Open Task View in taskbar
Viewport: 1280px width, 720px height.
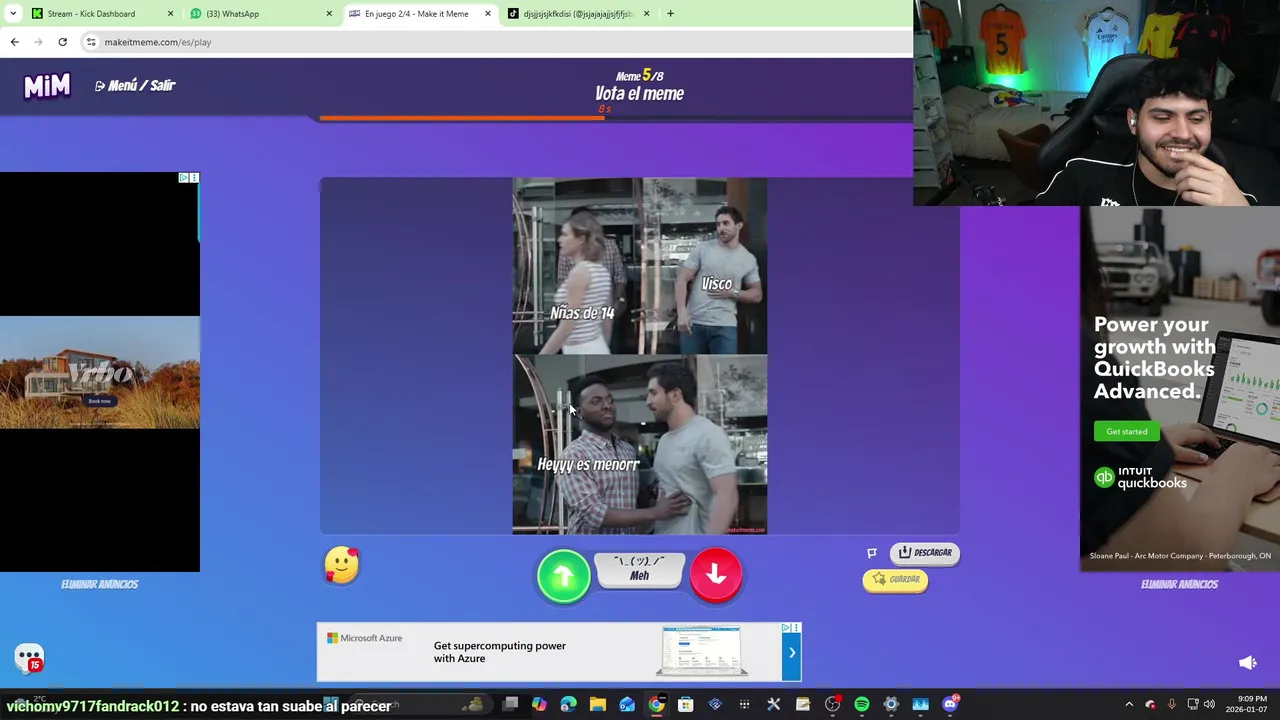click(x=510, y=705)
